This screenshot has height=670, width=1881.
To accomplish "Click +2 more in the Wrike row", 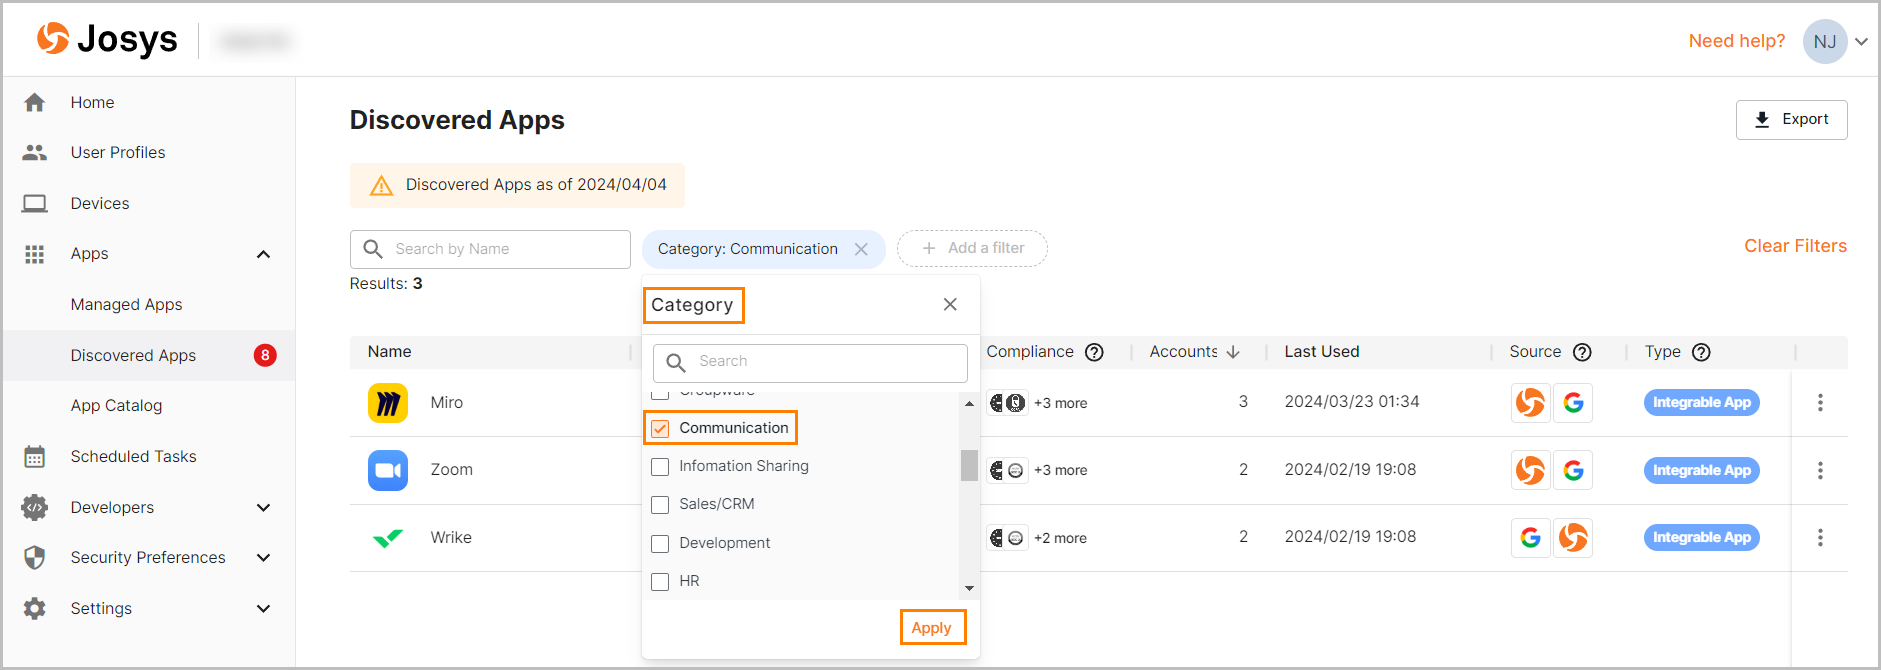I will click(x=1060, y=538).
